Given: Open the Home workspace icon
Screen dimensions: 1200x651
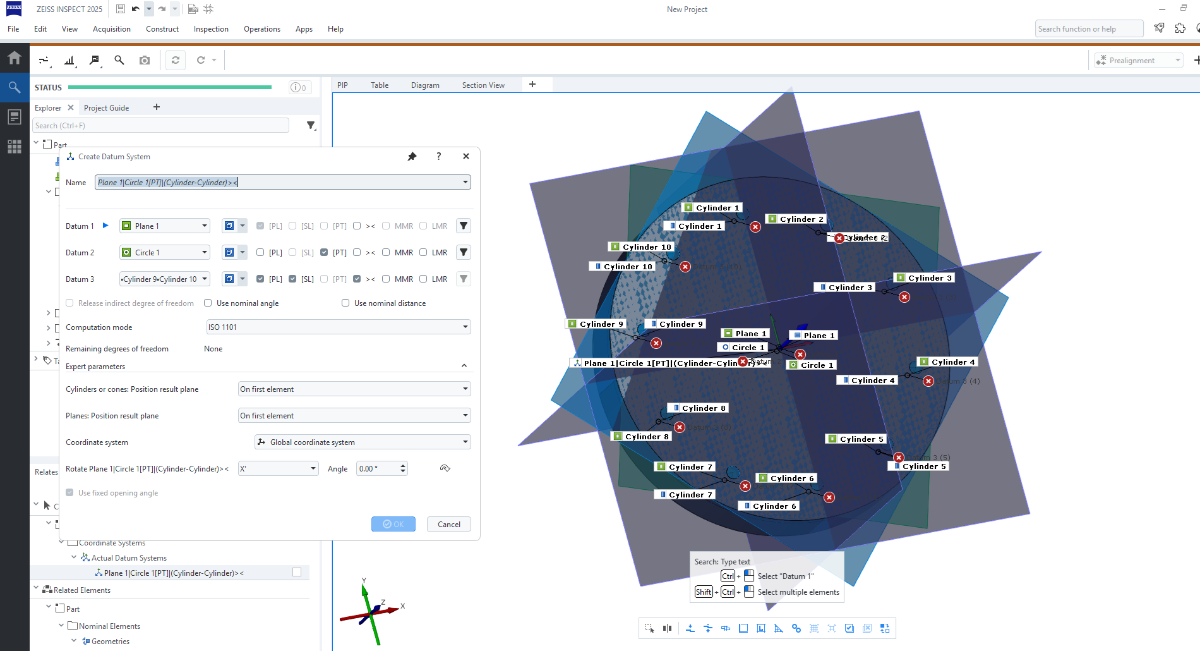Looking at the screenshot, I should [x=14, y=59].
